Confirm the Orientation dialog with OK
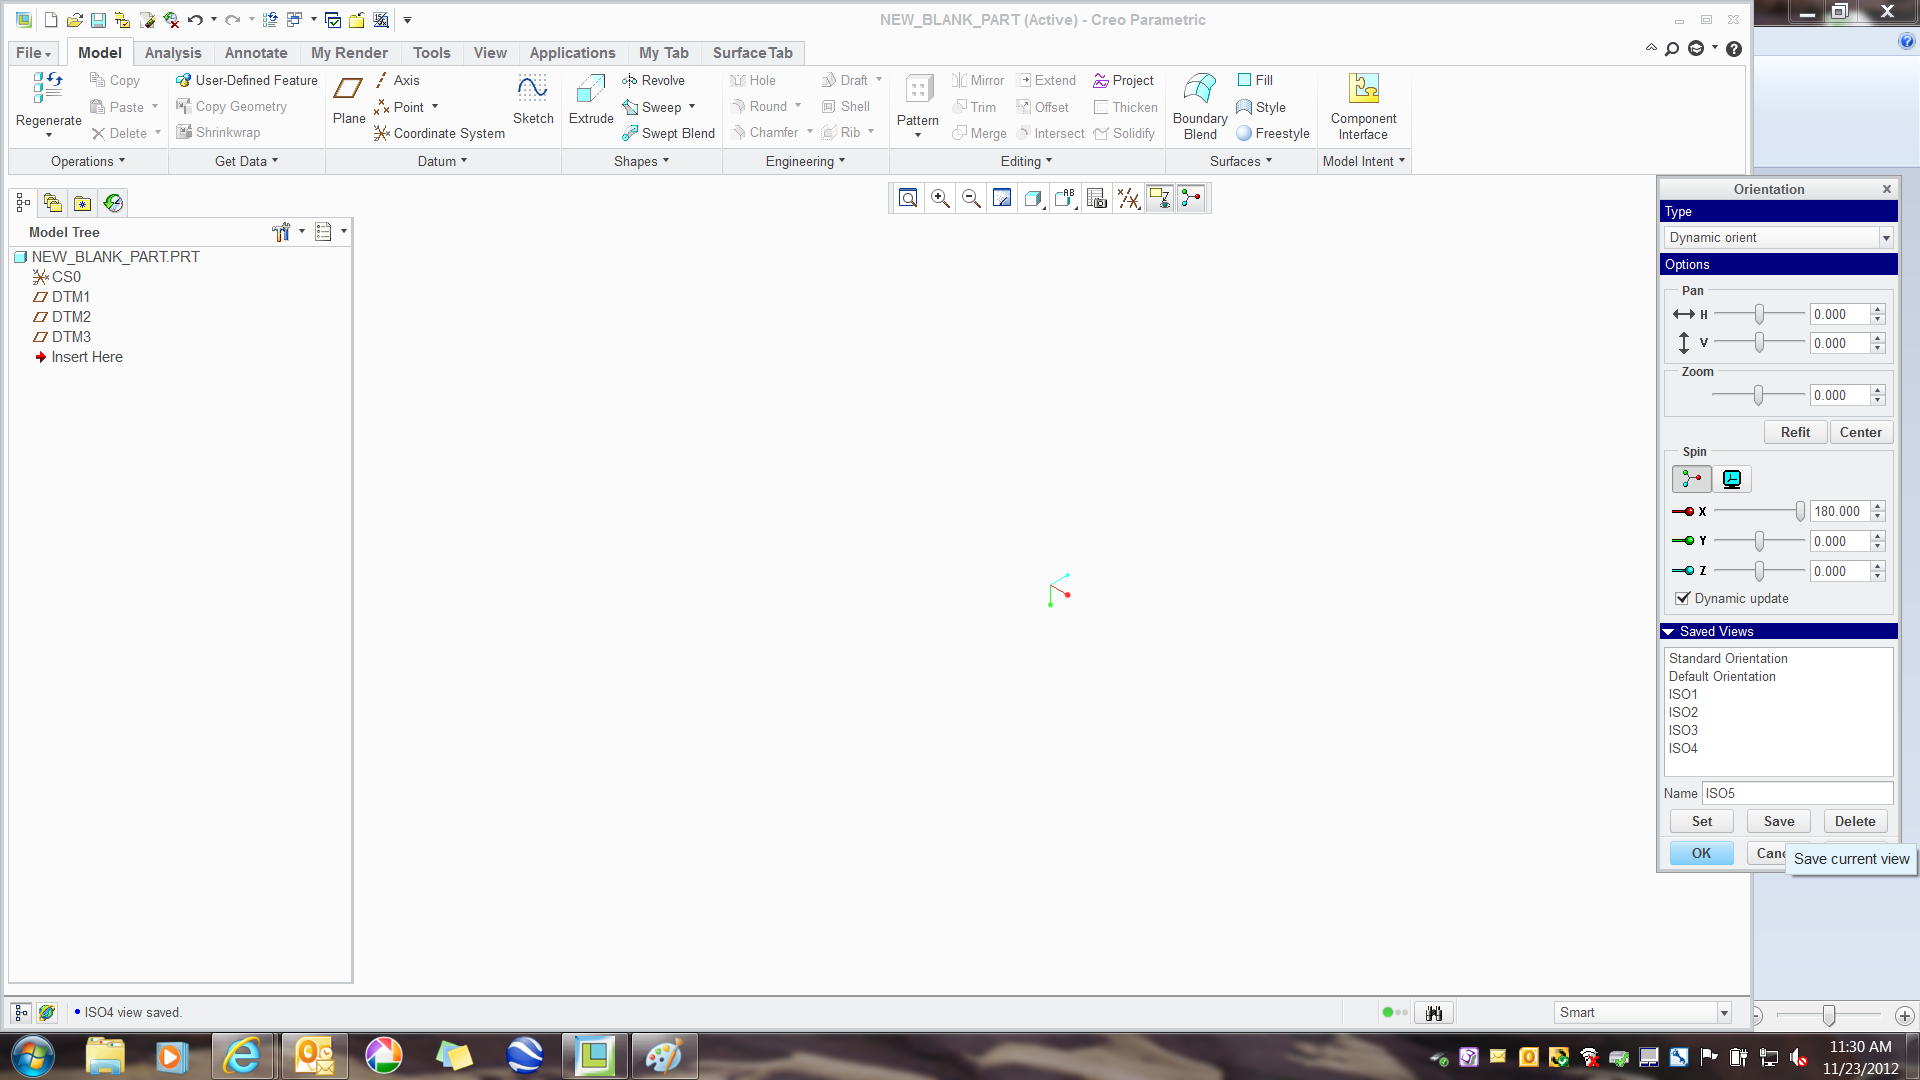Viewport: 1920px width, 1080px height. (x=1701, y=853)
